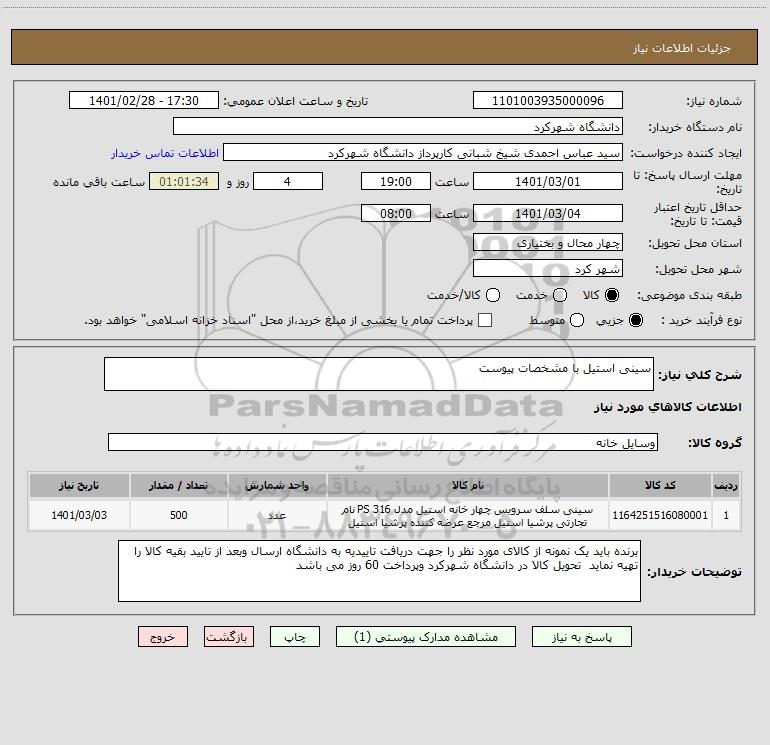Open اطلاعات تماس خریدار link
This screenshot has height=745, width=770.
pyautogui.click(x=165, y=153)
